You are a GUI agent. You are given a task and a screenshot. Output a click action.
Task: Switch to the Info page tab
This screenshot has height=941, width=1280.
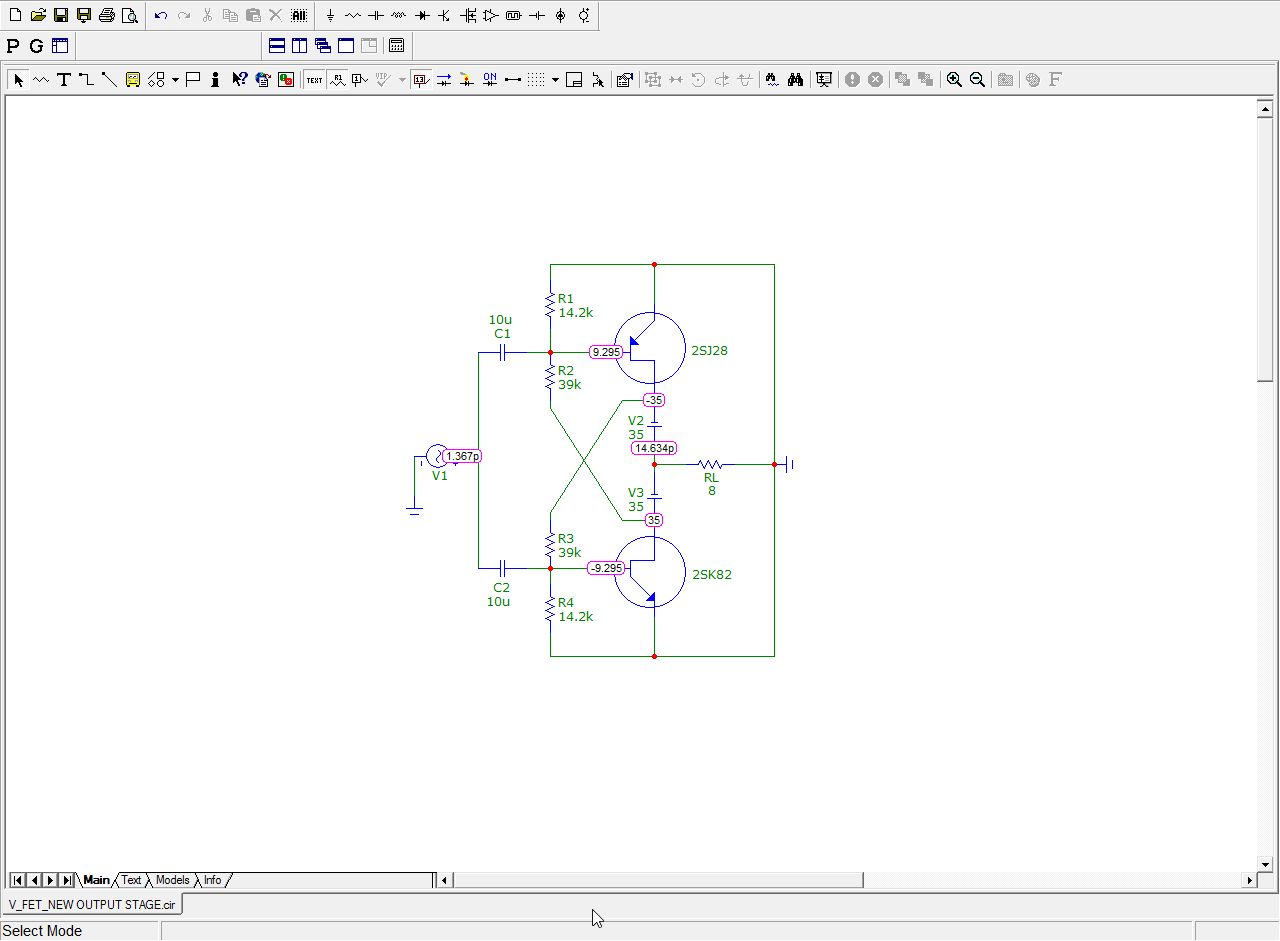point(212,880)
